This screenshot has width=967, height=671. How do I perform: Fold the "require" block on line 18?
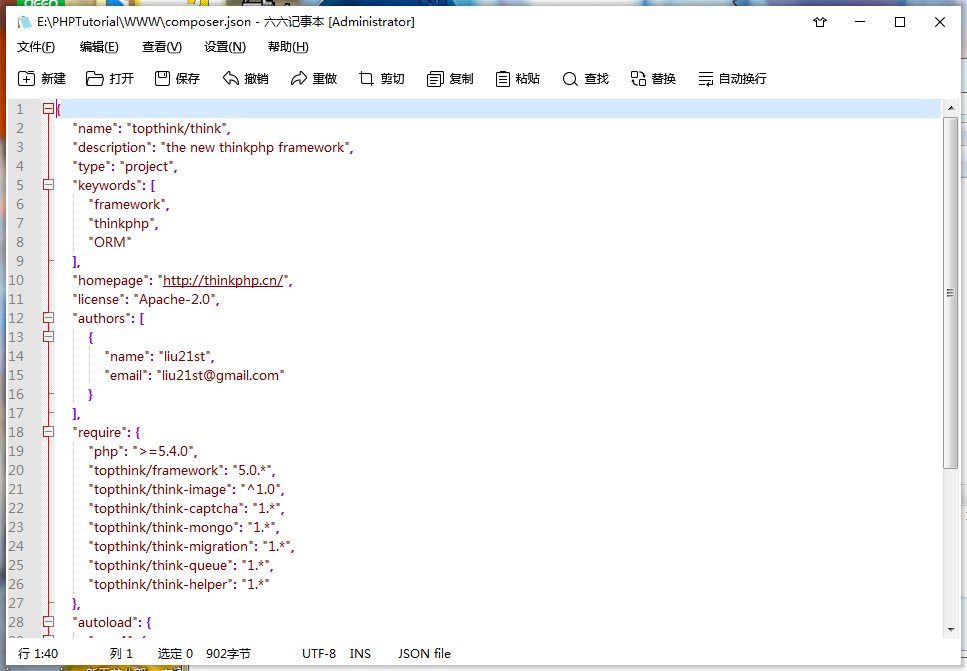(x=48, y=432)
